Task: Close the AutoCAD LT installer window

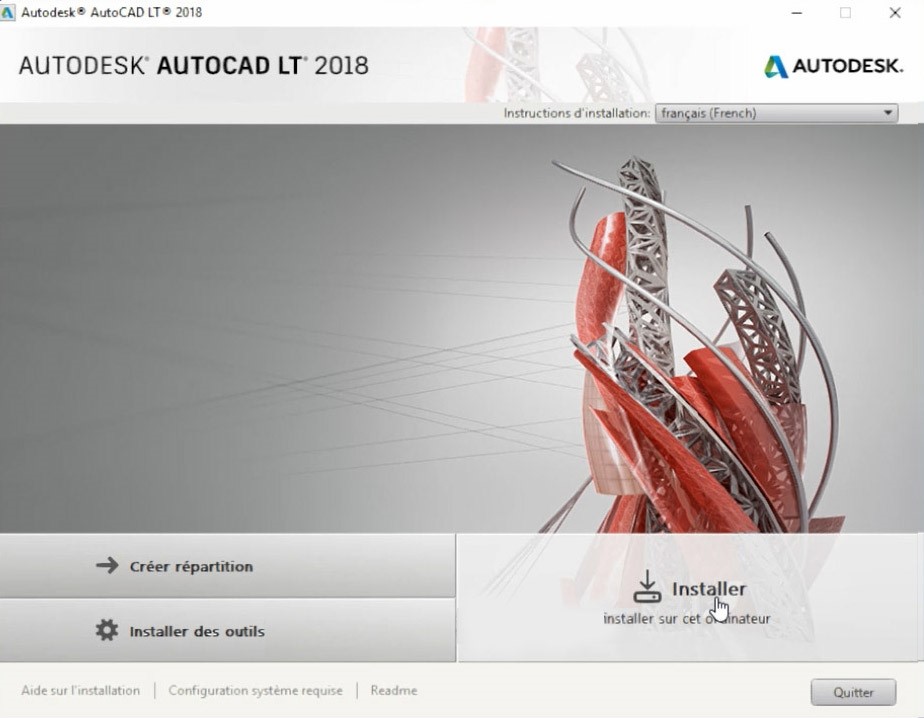Action: click(x=895, y=12)
